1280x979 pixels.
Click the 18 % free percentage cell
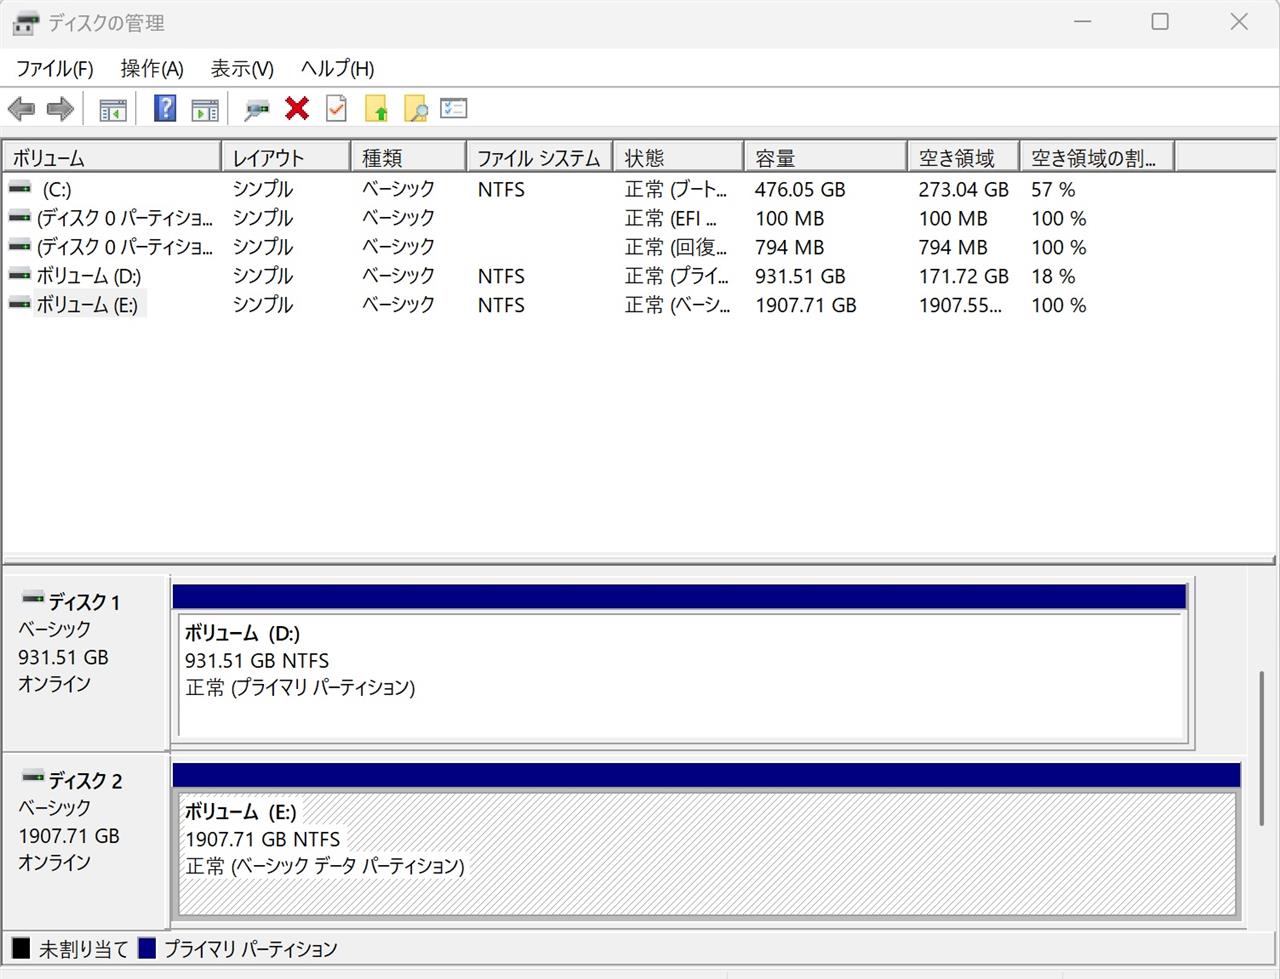(x=1053, y=276)
